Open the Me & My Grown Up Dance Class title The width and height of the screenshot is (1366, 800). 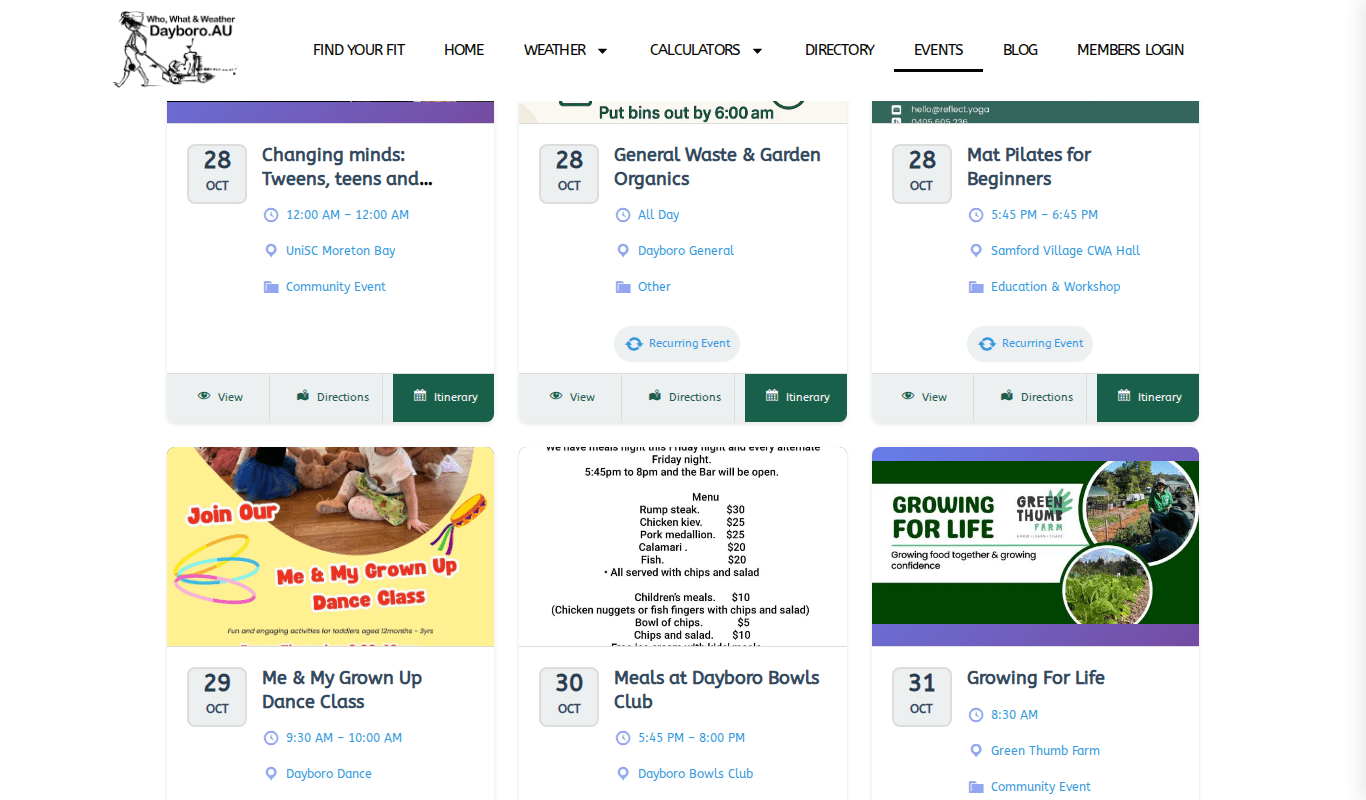[x=342, y=690]
